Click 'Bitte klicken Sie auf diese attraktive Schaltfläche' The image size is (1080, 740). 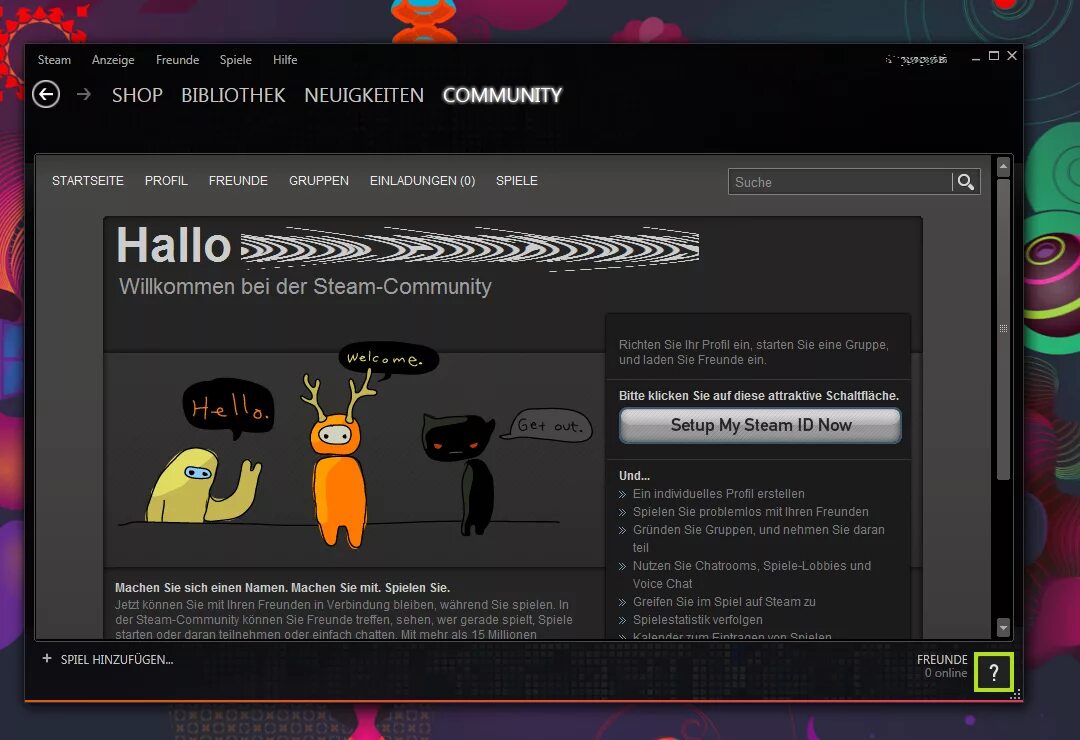[x=758, y=395]
